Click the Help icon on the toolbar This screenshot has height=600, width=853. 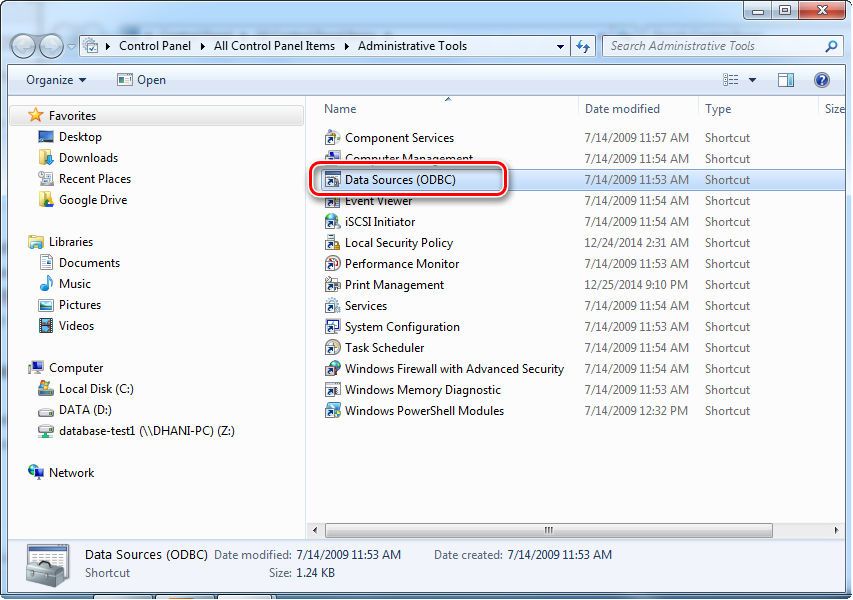click(821, 80)
